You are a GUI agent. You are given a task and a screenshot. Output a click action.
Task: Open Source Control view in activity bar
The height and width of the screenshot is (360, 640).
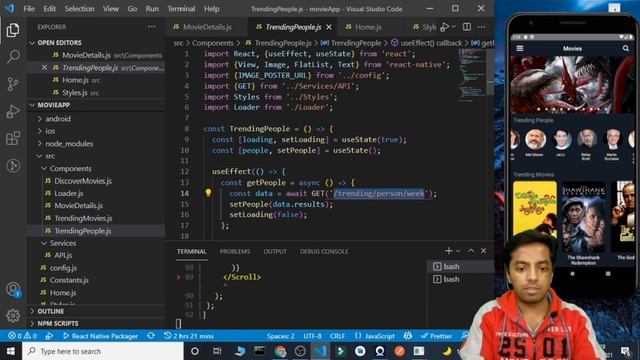pyautogui.click(x=13, y=84)
